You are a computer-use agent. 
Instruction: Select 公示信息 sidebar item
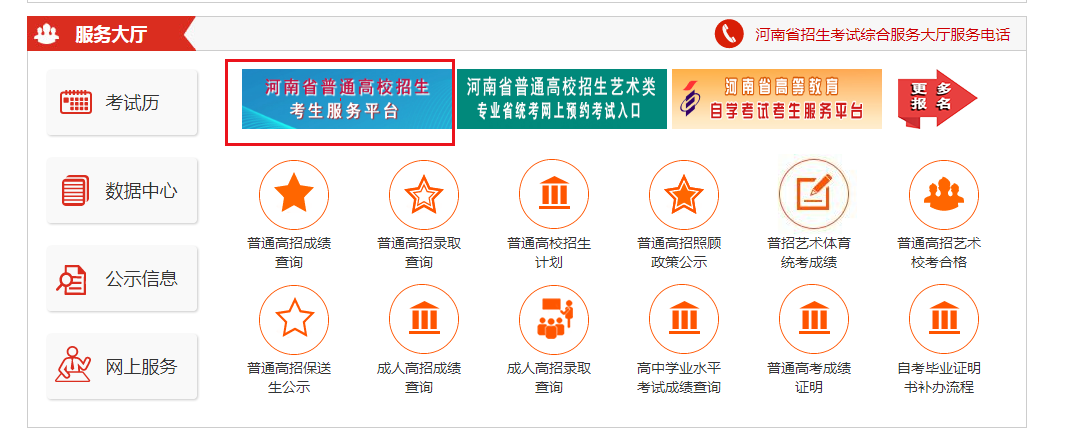(122, 279)
